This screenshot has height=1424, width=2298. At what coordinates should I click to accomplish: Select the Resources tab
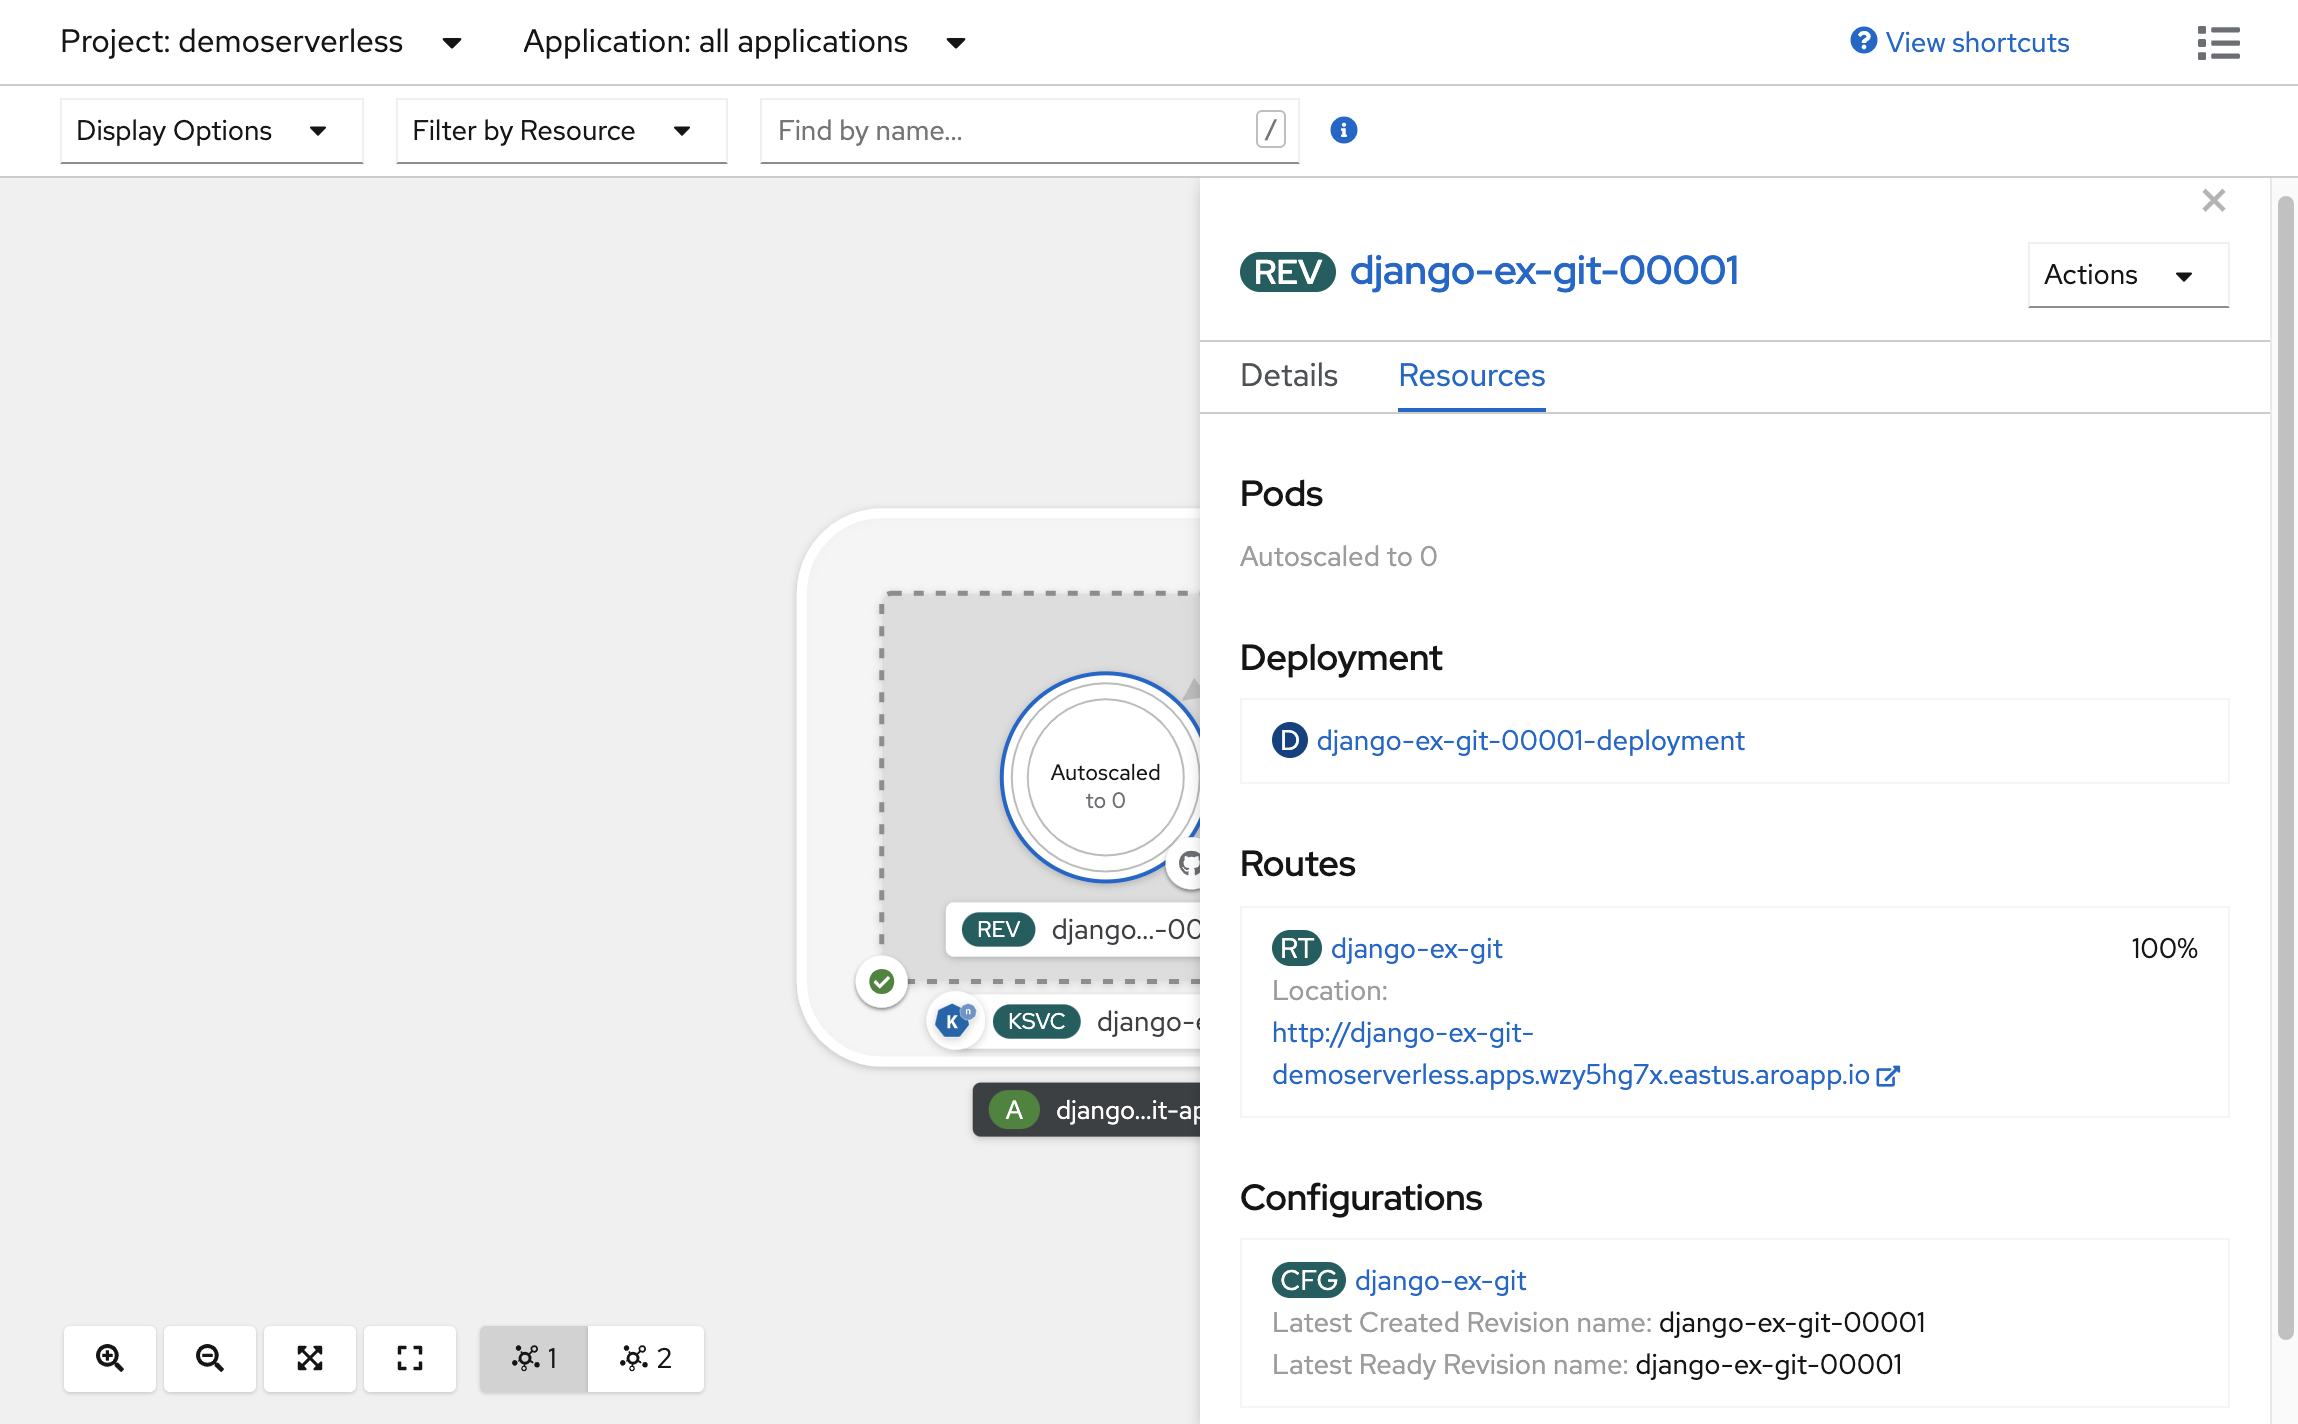coord(1471,374)
